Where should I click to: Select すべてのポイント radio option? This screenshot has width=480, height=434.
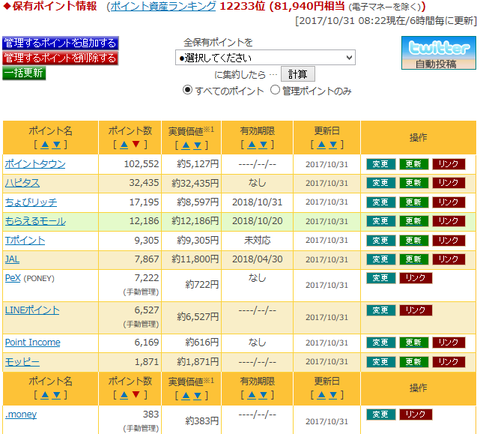click(x=187, y=90)
